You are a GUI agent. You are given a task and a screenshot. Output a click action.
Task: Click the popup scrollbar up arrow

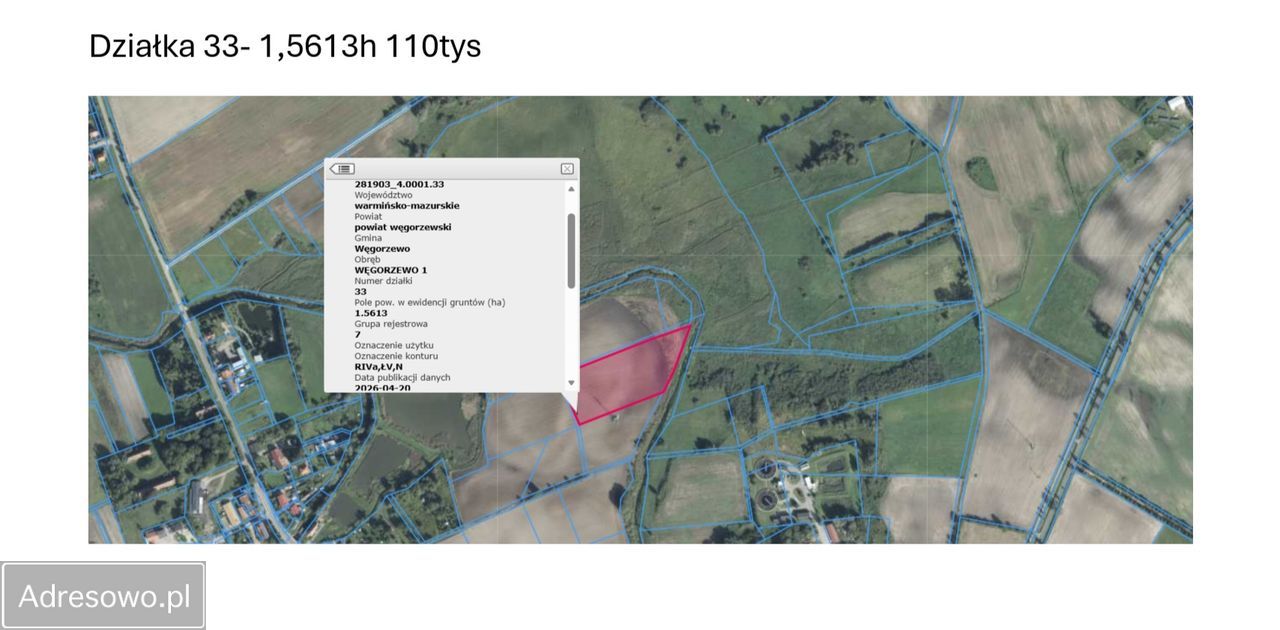[571, 188]
